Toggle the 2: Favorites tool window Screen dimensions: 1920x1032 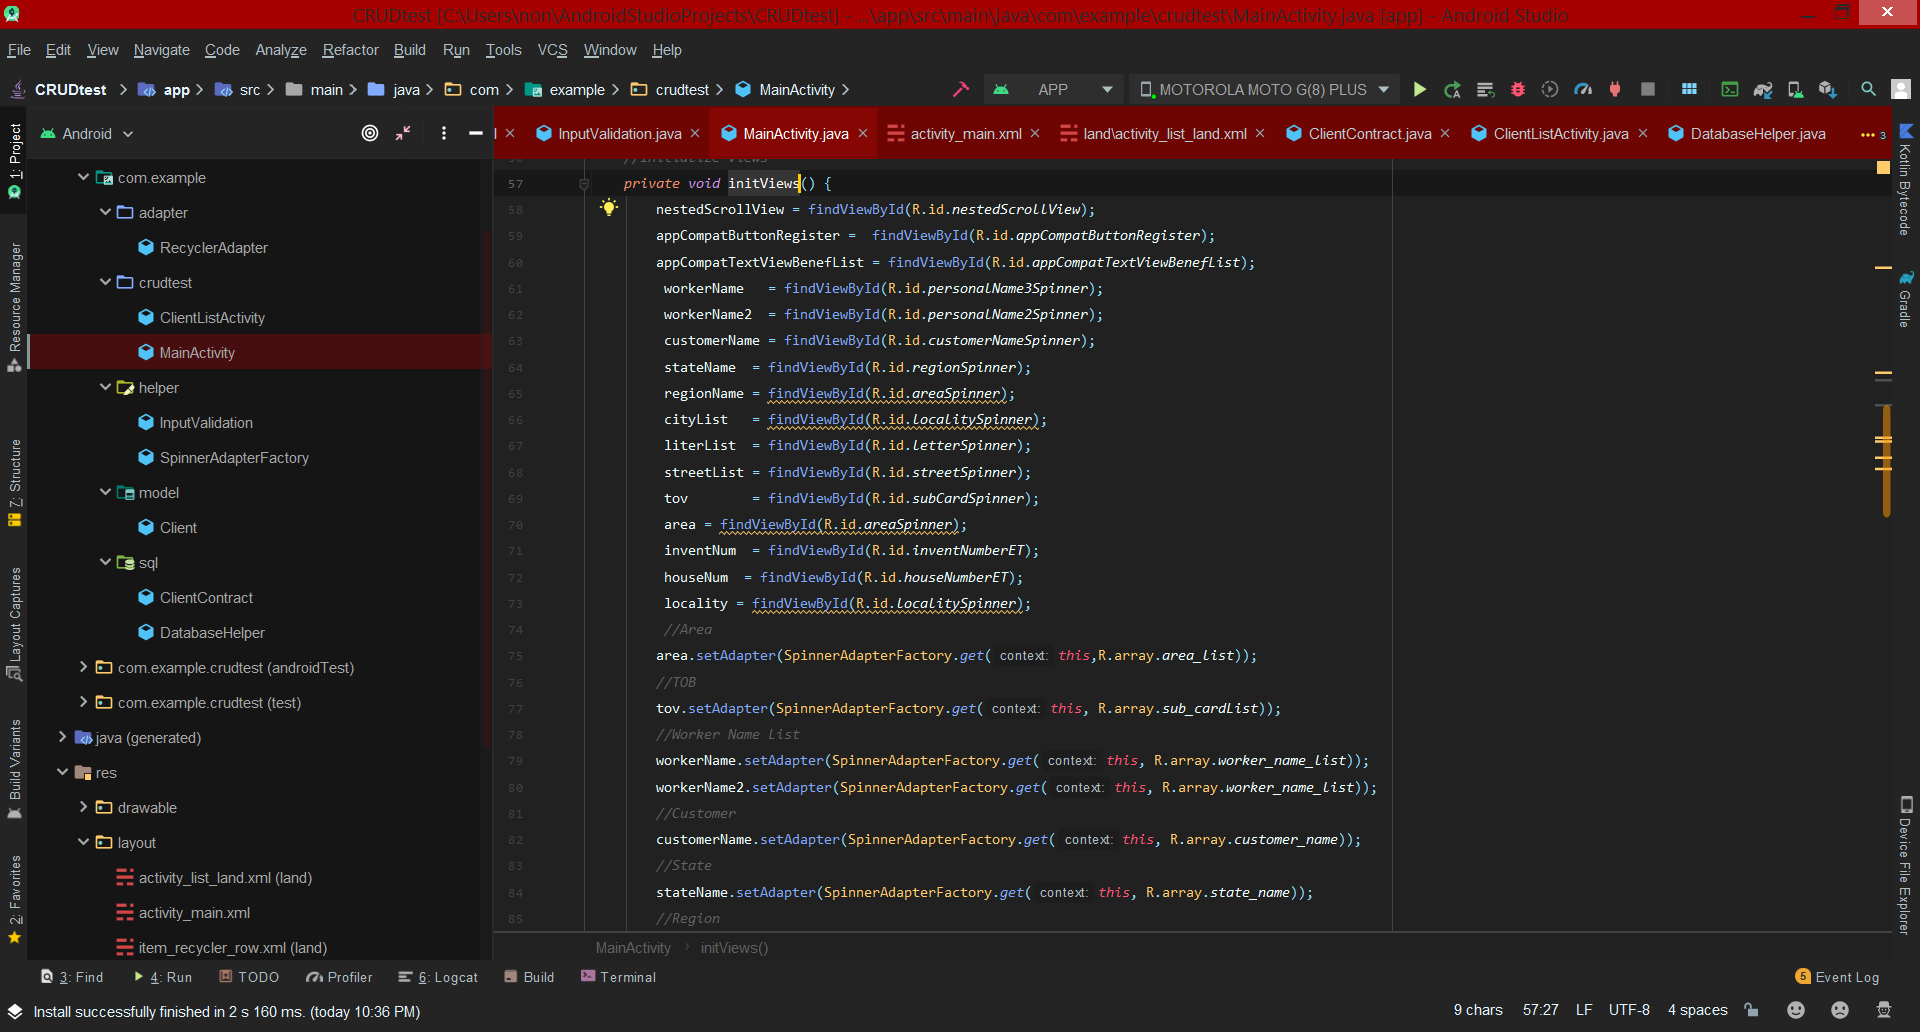coord(15,899)
